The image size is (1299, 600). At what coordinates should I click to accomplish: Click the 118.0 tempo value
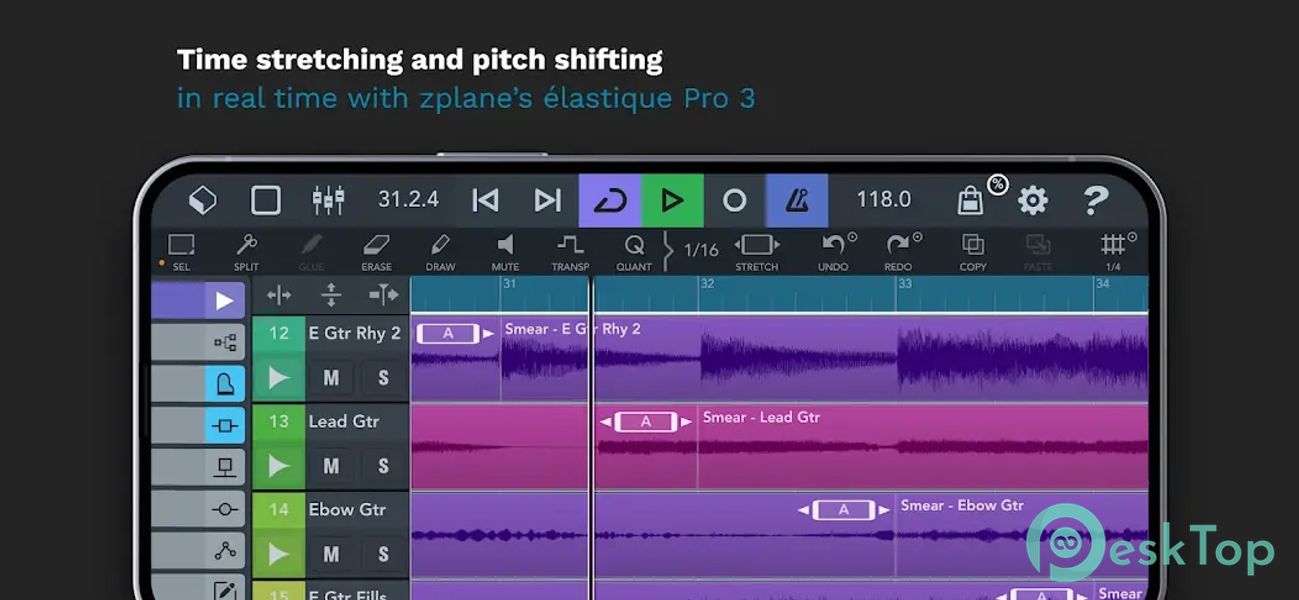[x=883, y=199]
